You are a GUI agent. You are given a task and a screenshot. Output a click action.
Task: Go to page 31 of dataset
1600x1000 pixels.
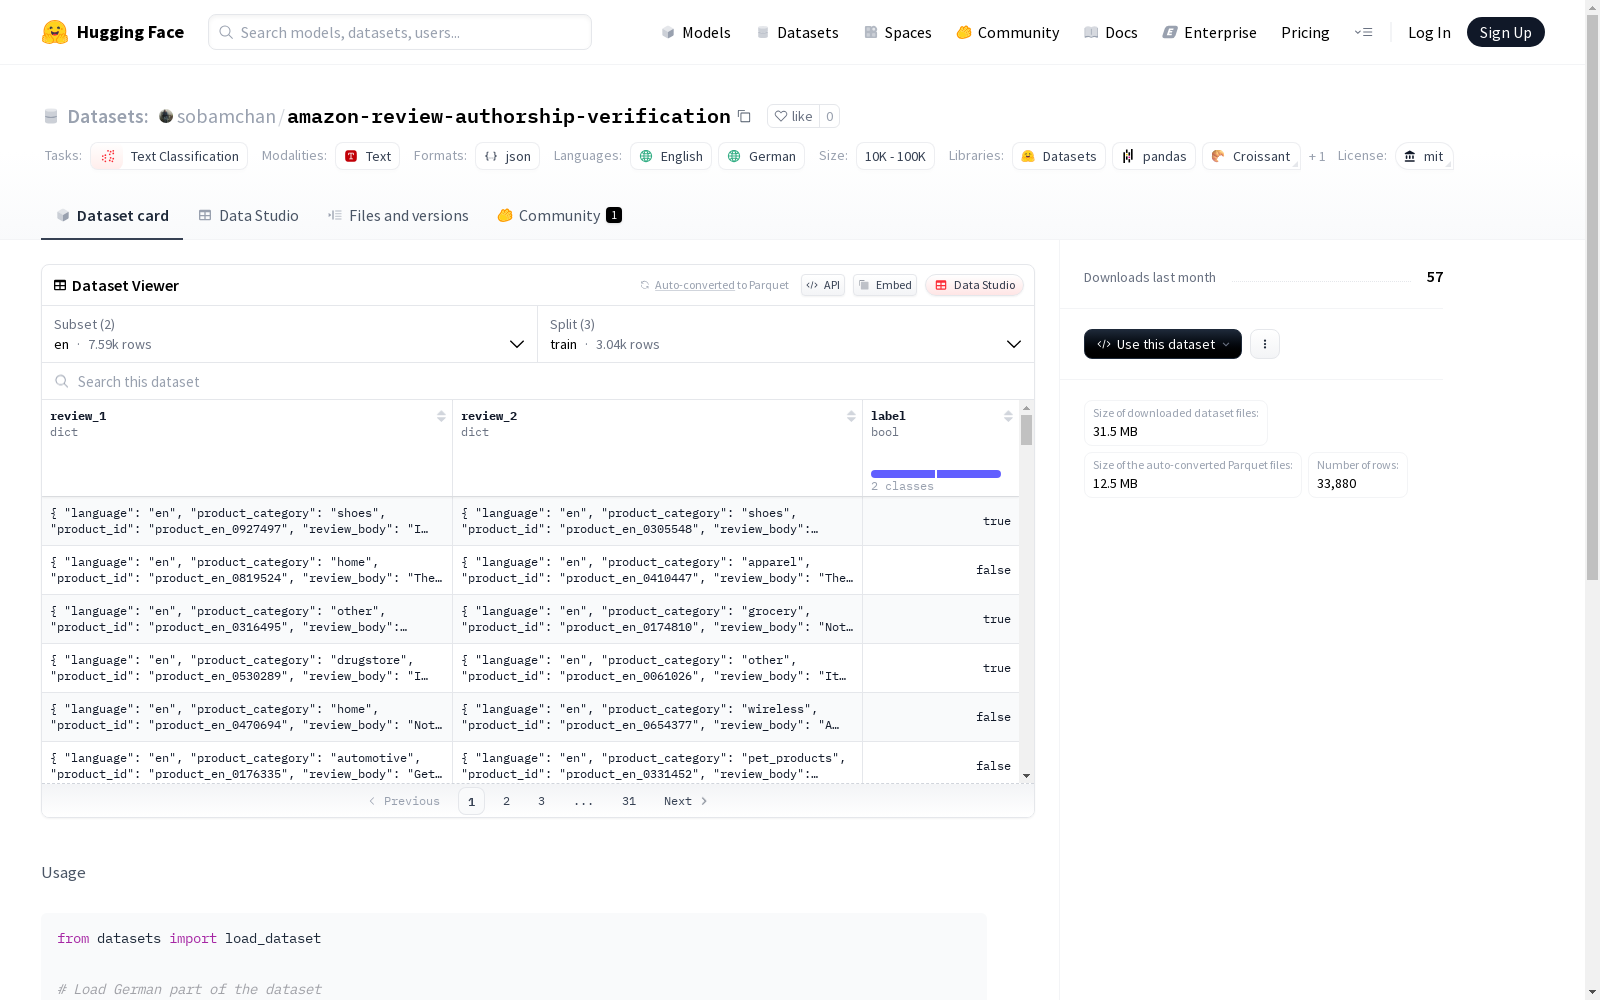pos(629,801)
